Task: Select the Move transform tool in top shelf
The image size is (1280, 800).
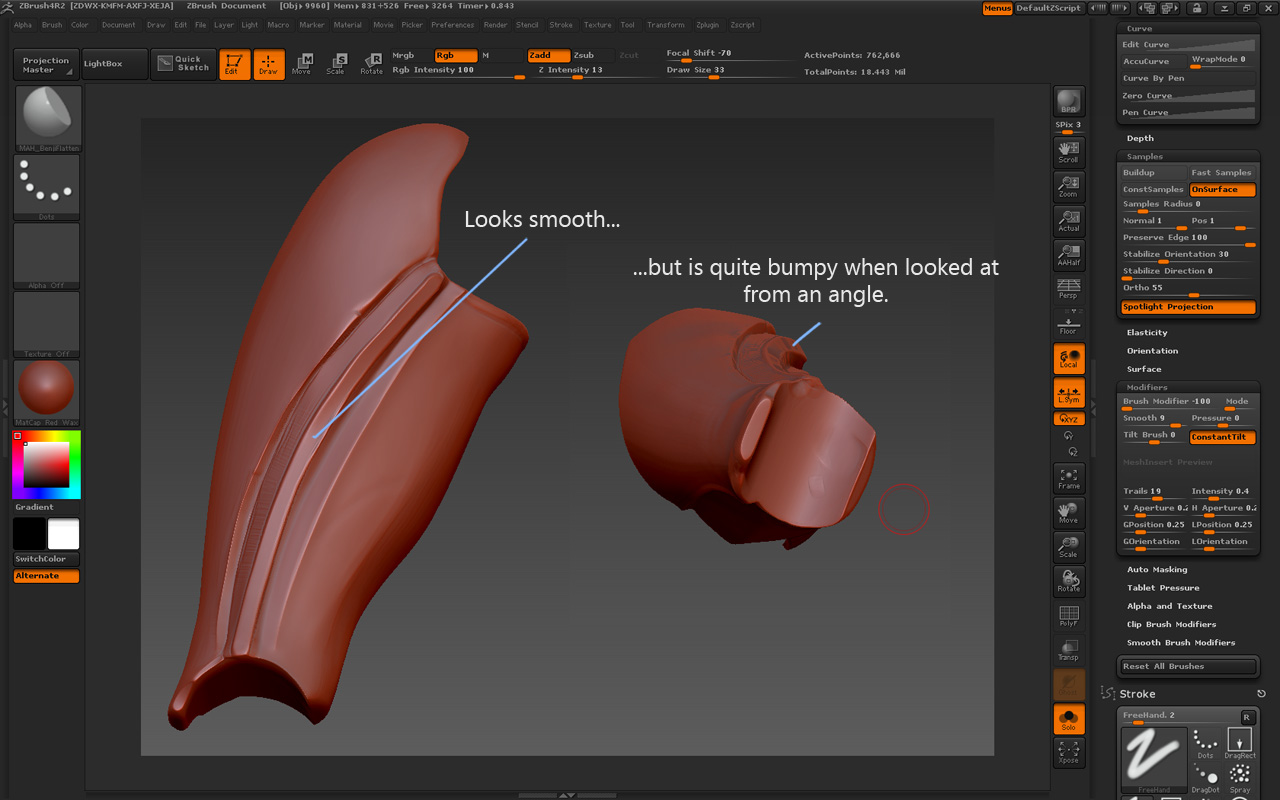Action: [302, 65]
